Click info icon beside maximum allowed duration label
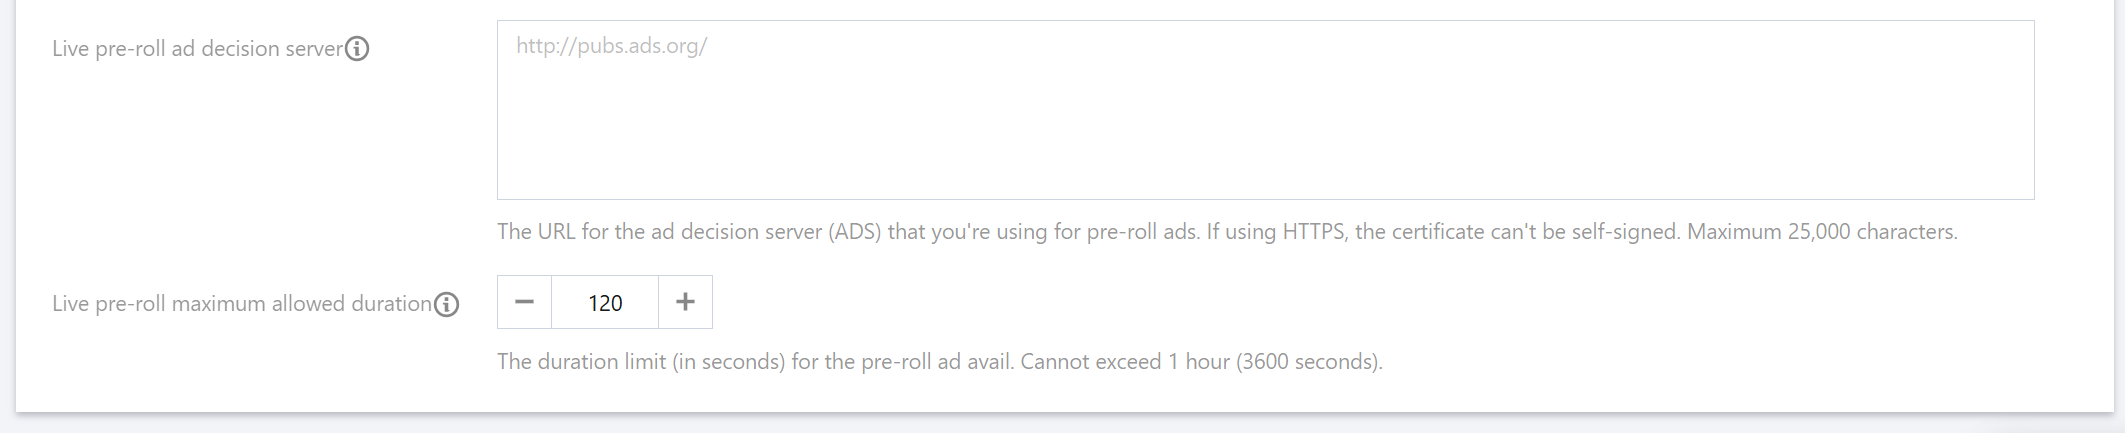Screen dimensions: 2125x433 (447, 304)
